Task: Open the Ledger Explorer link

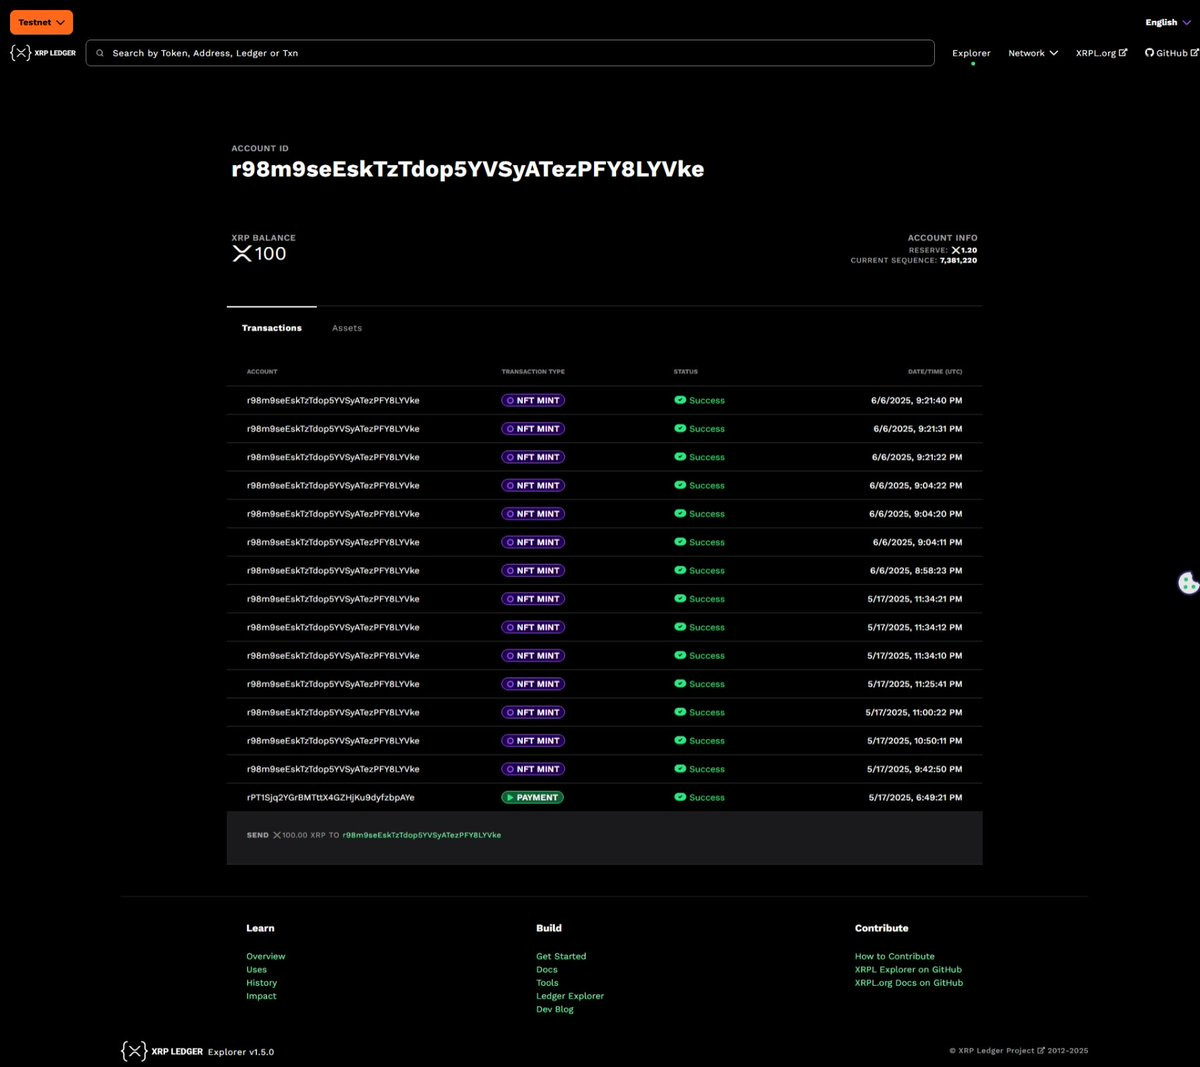Action: point(570,996)
